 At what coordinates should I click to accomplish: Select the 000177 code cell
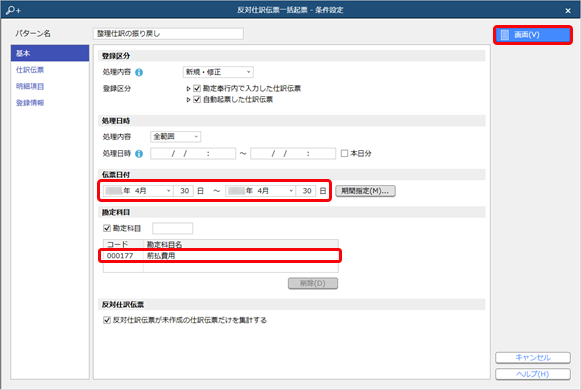(123, 256)
